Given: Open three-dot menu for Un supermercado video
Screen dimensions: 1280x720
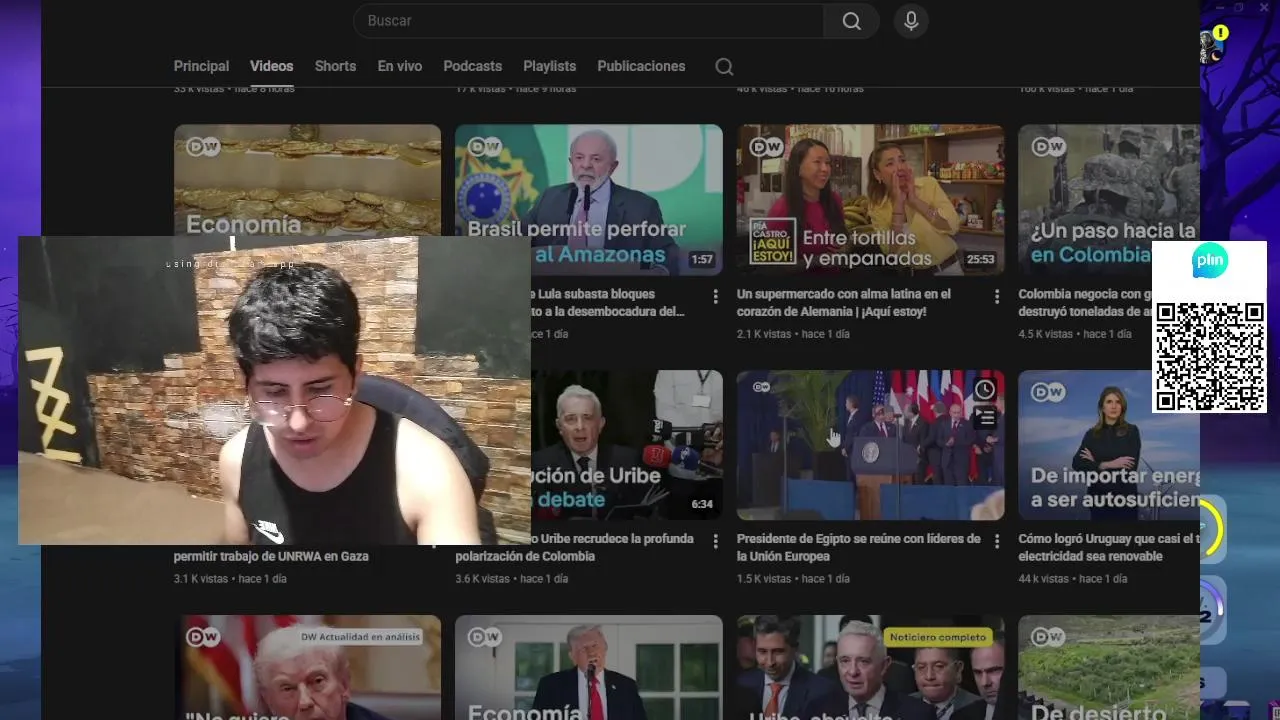Looking at the screenshot, I should coord(996,296).
